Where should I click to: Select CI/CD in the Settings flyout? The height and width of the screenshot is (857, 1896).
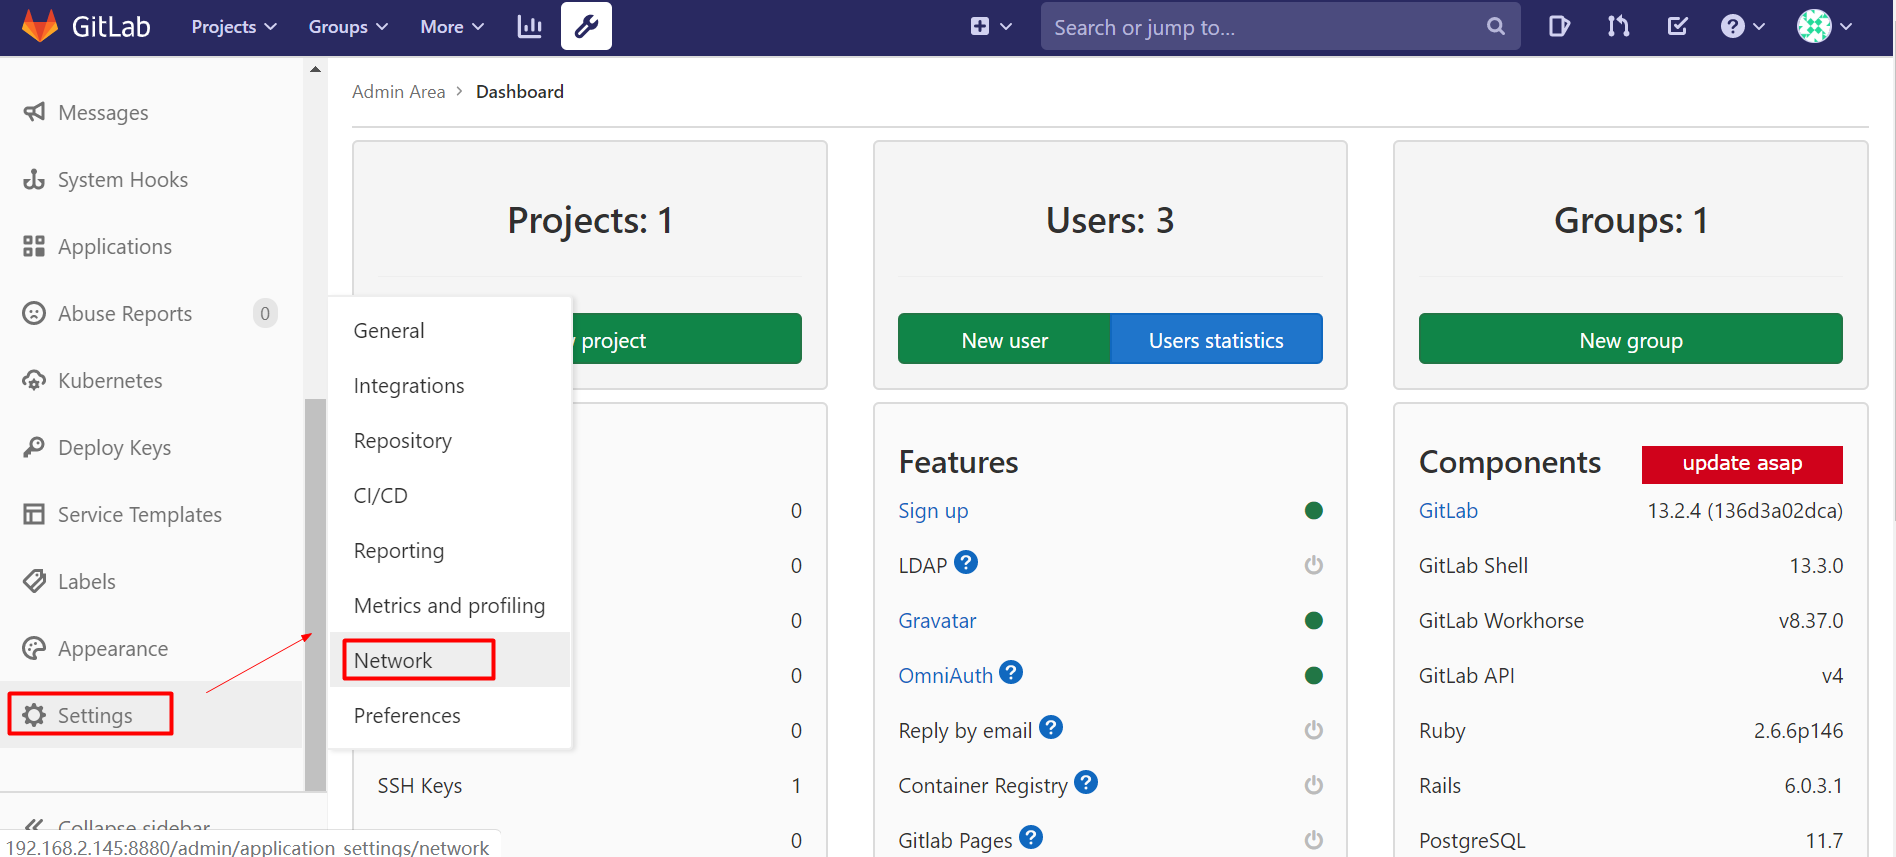pos(450,495)
